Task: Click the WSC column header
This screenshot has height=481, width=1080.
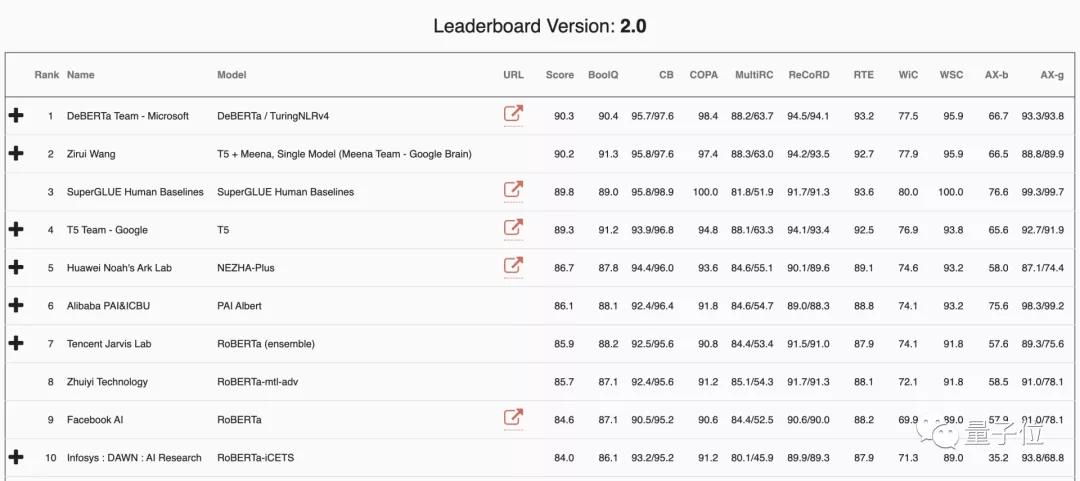Action: click(x=951, y=74)
